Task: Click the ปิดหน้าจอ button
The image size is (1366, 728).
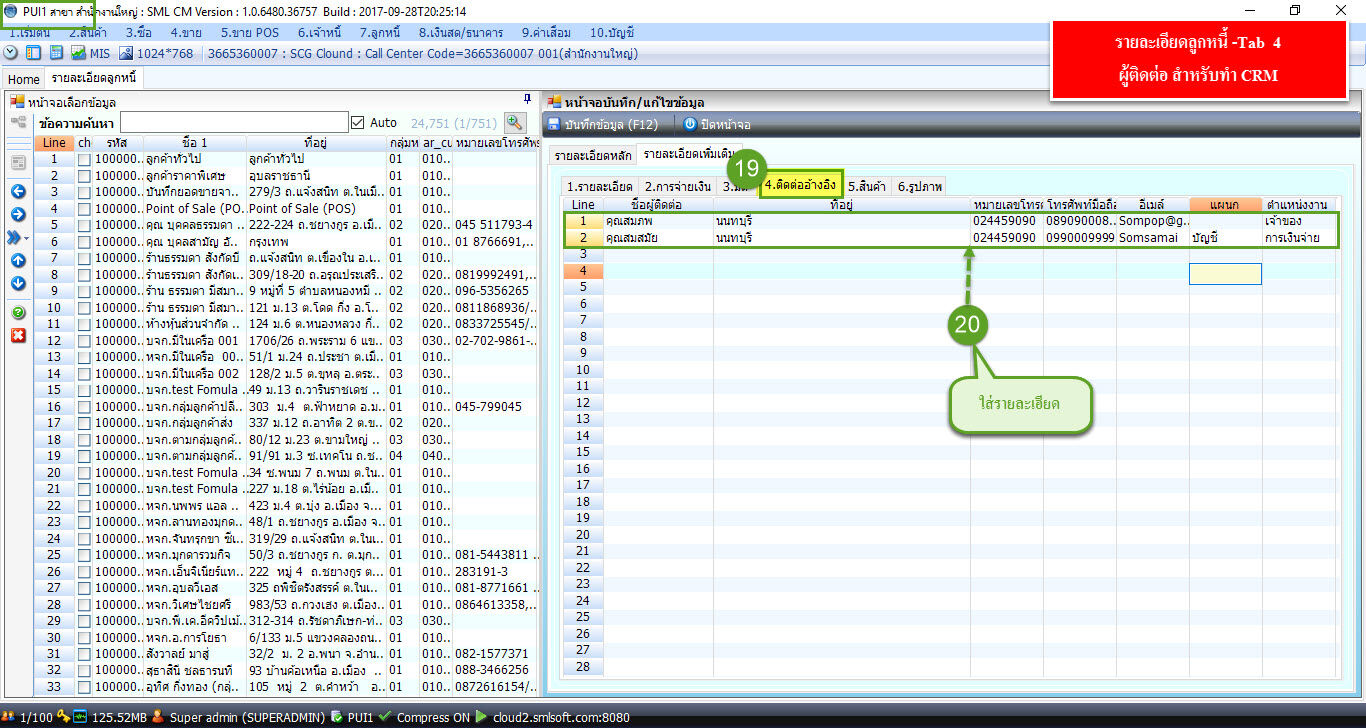Action: [x=717, y=124]
